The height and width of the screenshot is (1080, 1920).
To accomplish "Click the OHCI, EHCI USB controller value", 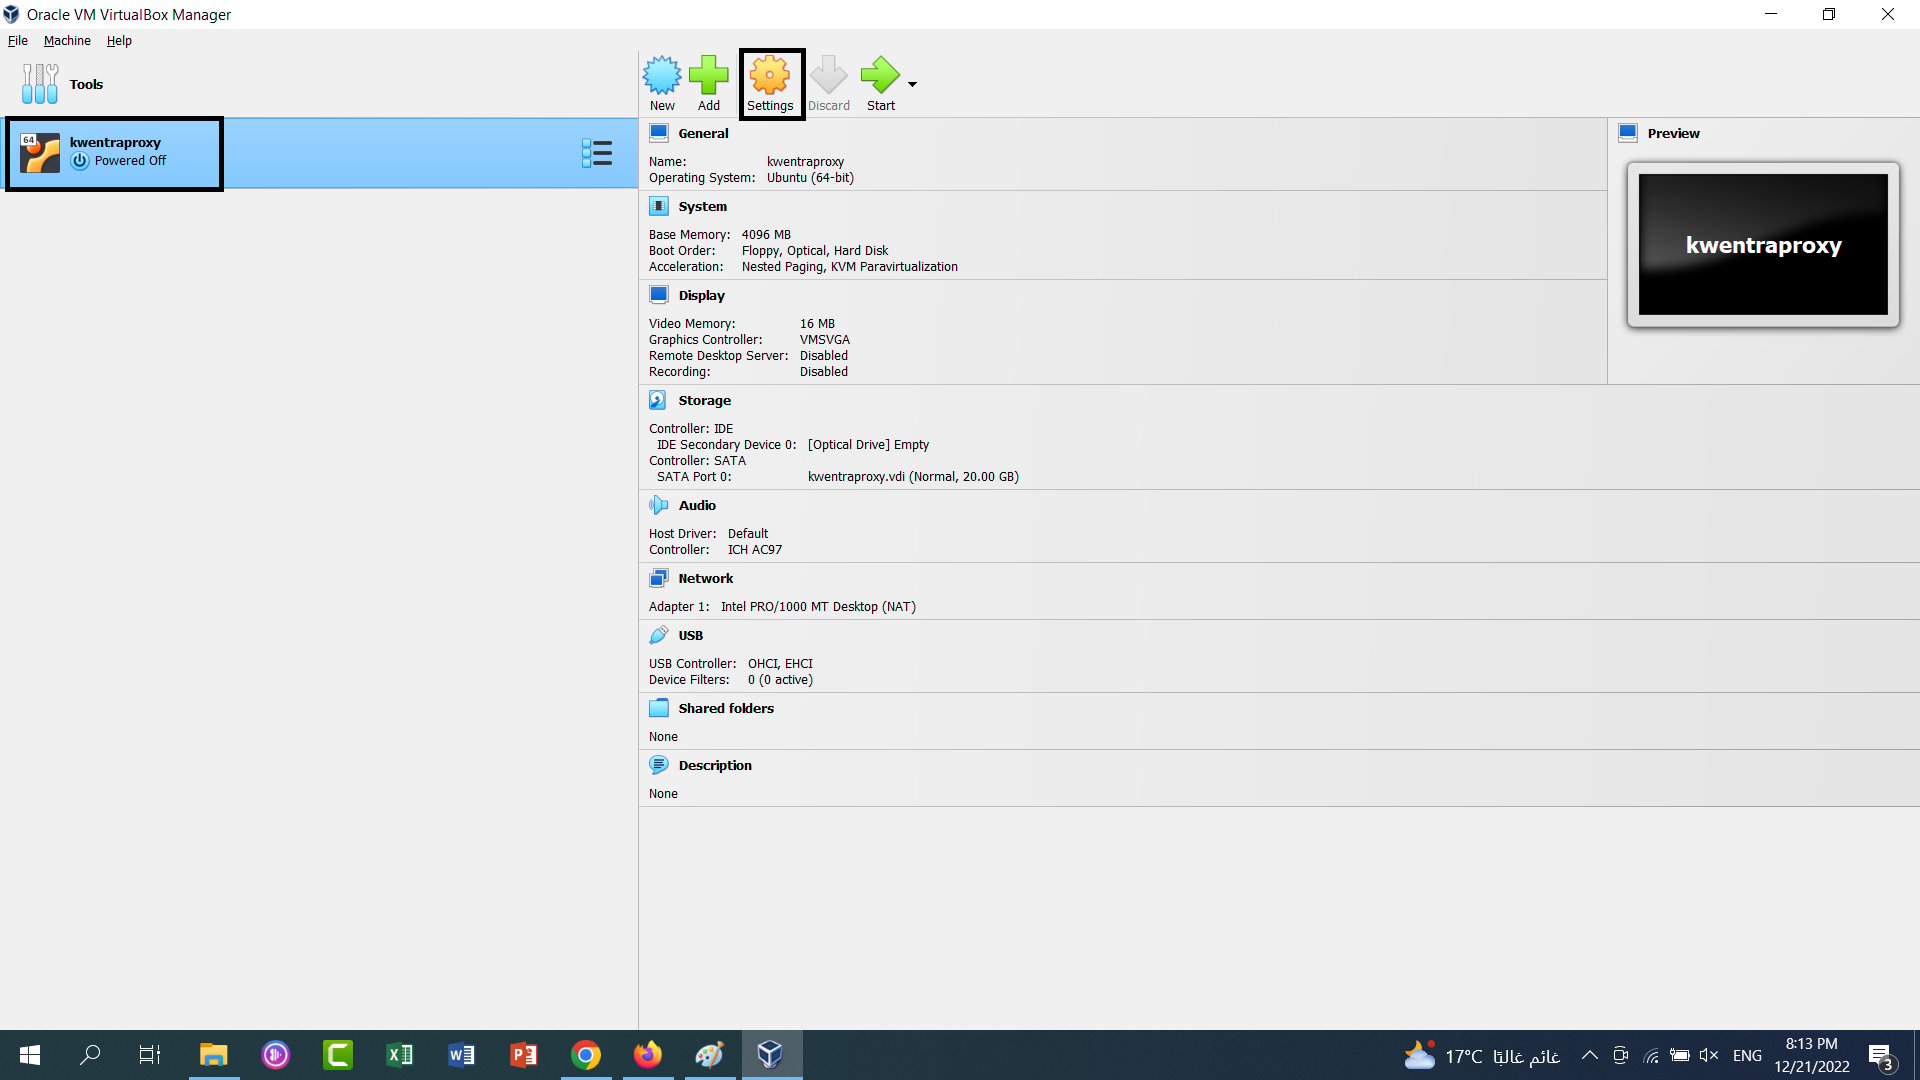I will point(781,664).
